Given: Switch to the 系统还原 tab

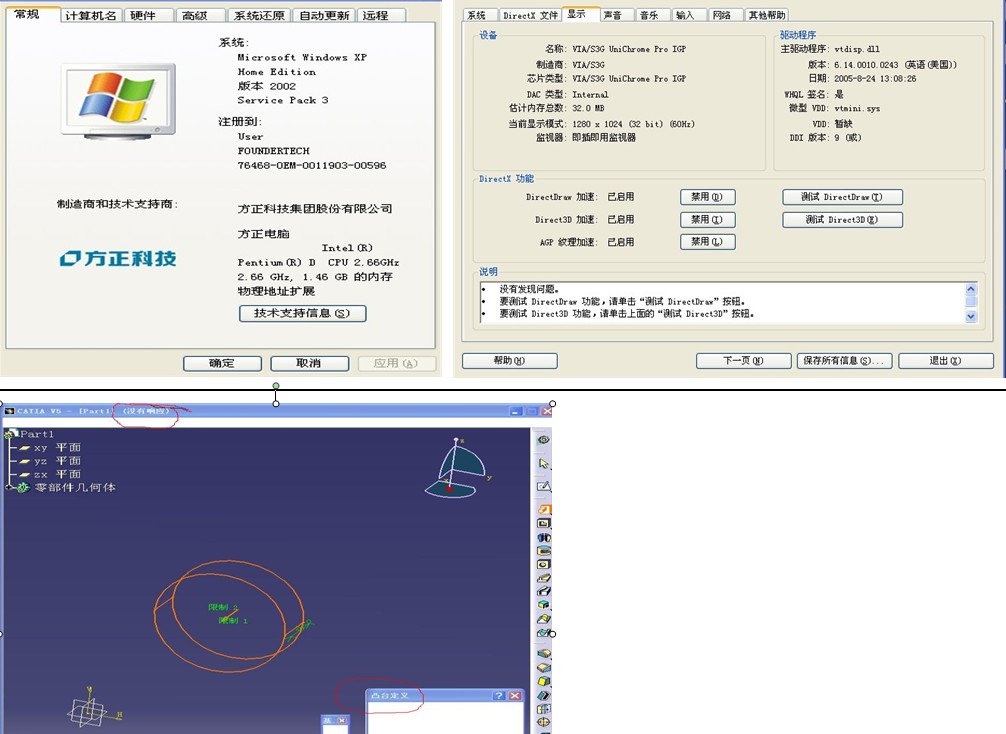Looking at the screenshot, I should coord(259,15).
